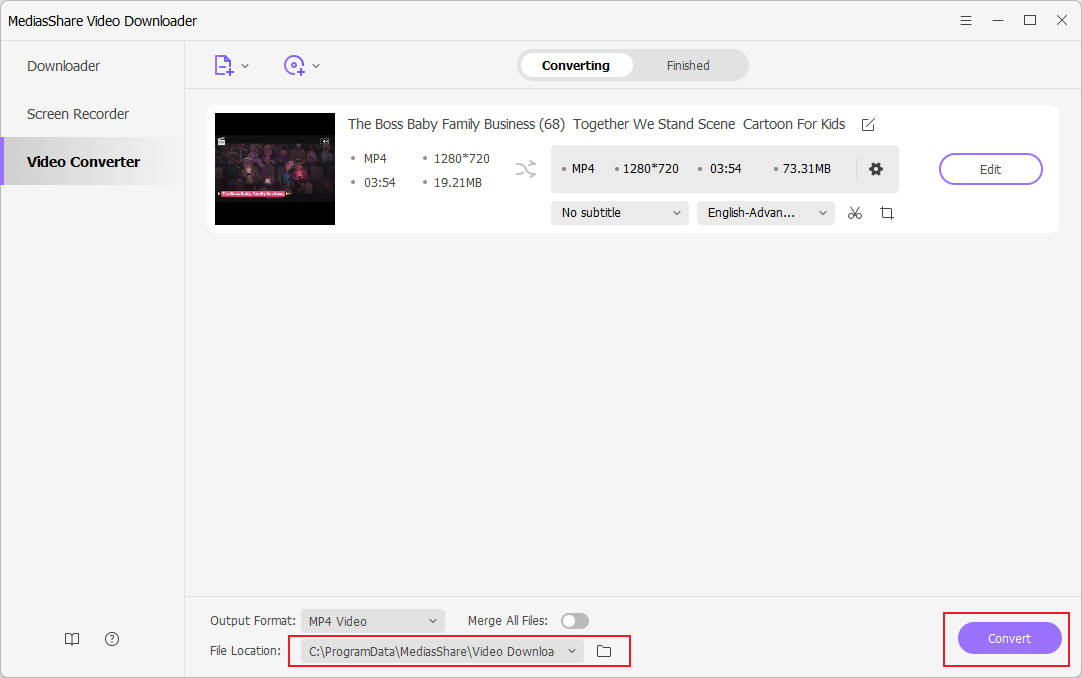Screen dimensions: 1082x678
Task: Expand the Load DVD dropdown arrow
Action: tap(316, 66)
